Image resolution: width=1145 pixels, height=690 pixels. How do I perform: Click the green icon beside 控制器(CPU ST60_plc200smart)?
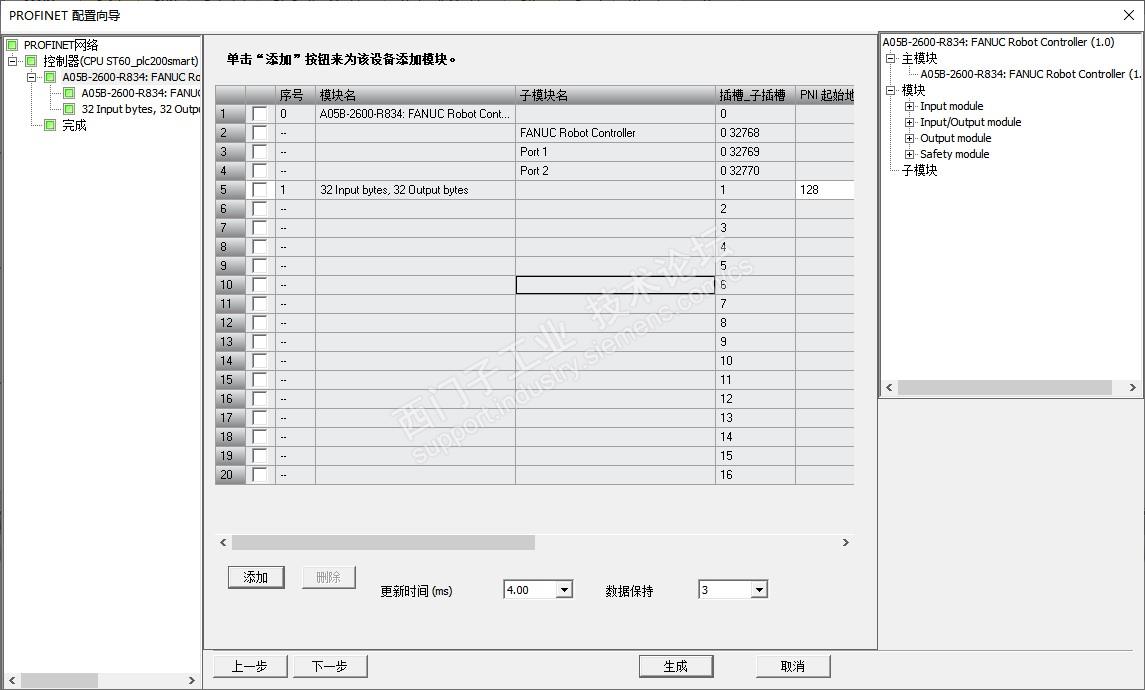(31, 61)
